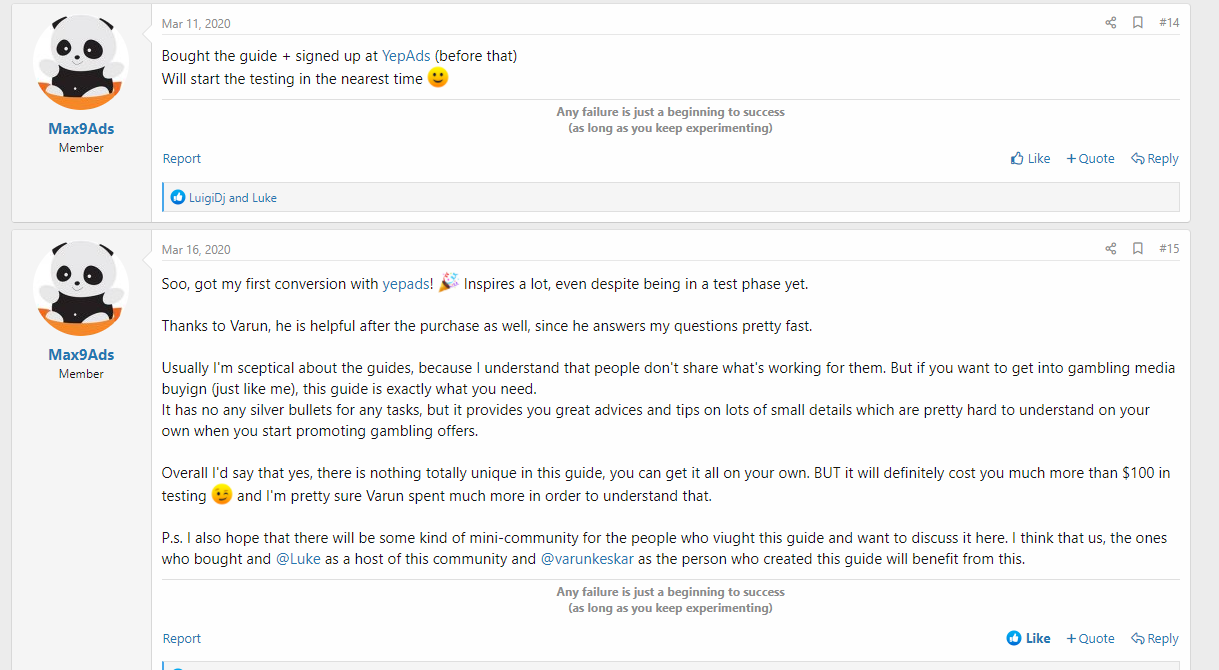Click share icon on post #15
The height and width of the screenshot is (670, 1219).
1111,249
